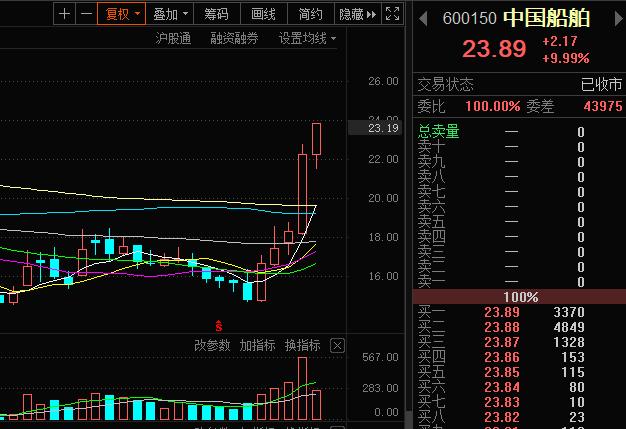Click price change +2.17
The image size is (626, 429).
point(560,41)
